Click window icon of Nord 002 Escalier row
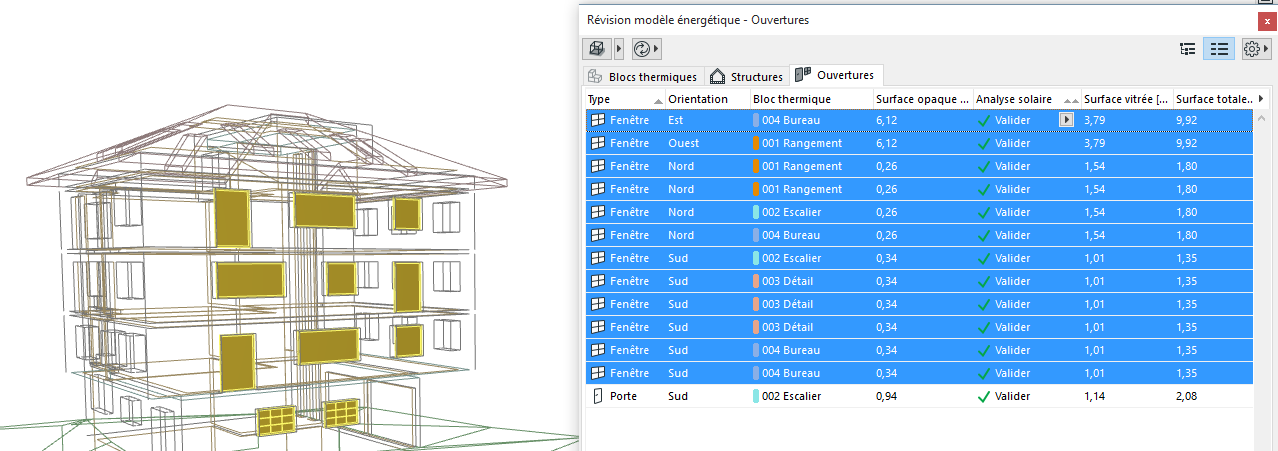 click(598, 212)
